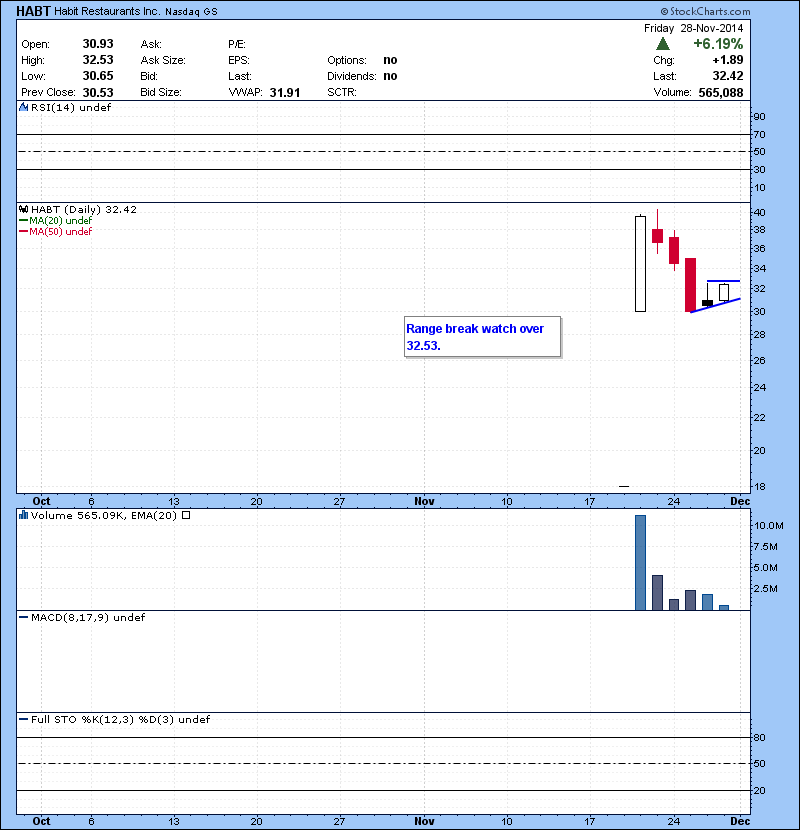
Task: Click the 40 price axis label
Action: [760, 212]
